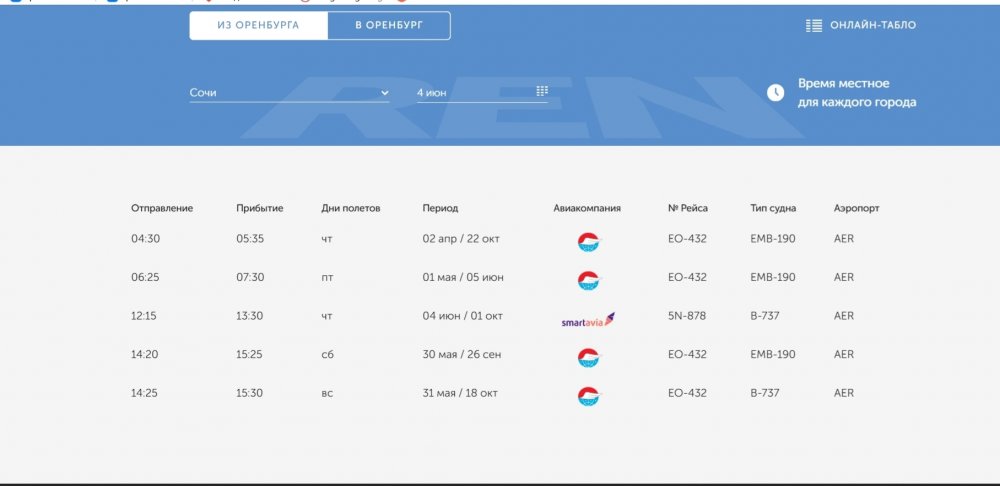Switch to the «В Оренбург» tab
This screenshot has width=1000, height=486.
(x=389, y=26)
